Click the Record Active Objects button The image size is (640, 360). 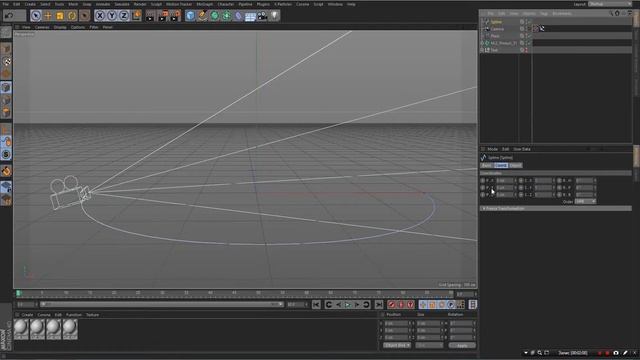pyautogui.click(x=391, y=304)
